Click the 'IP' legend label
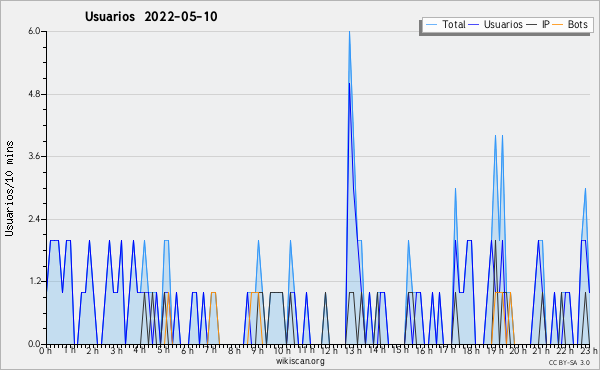 (546, 24)
